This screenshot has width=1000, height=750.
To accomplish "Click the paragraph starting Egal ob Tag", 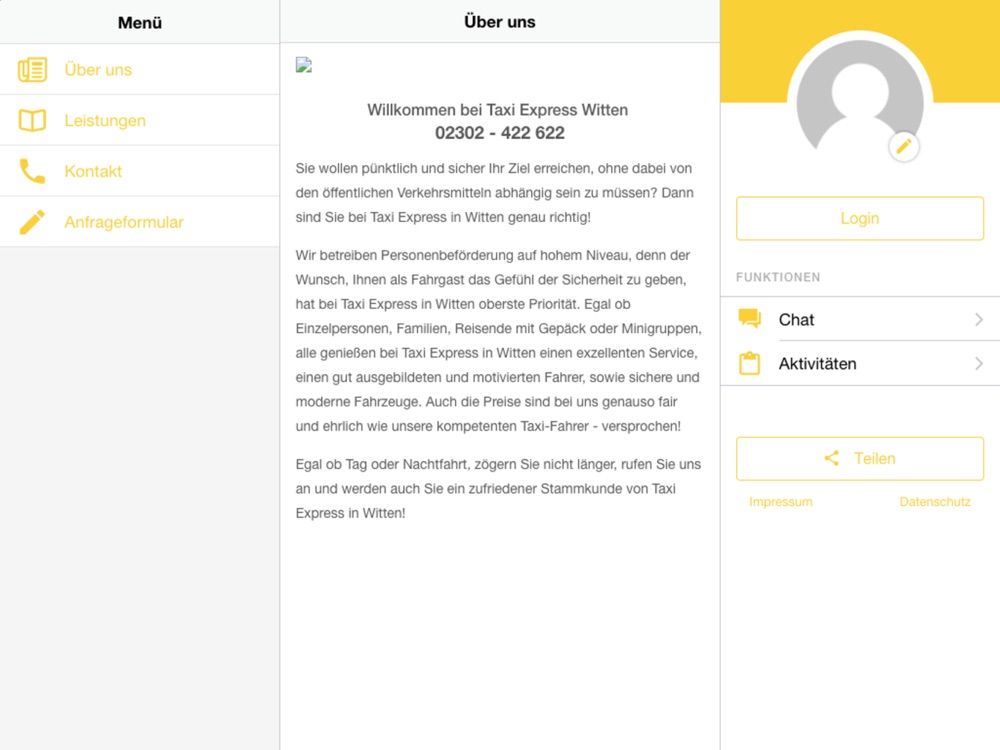I will coord(498,489).
